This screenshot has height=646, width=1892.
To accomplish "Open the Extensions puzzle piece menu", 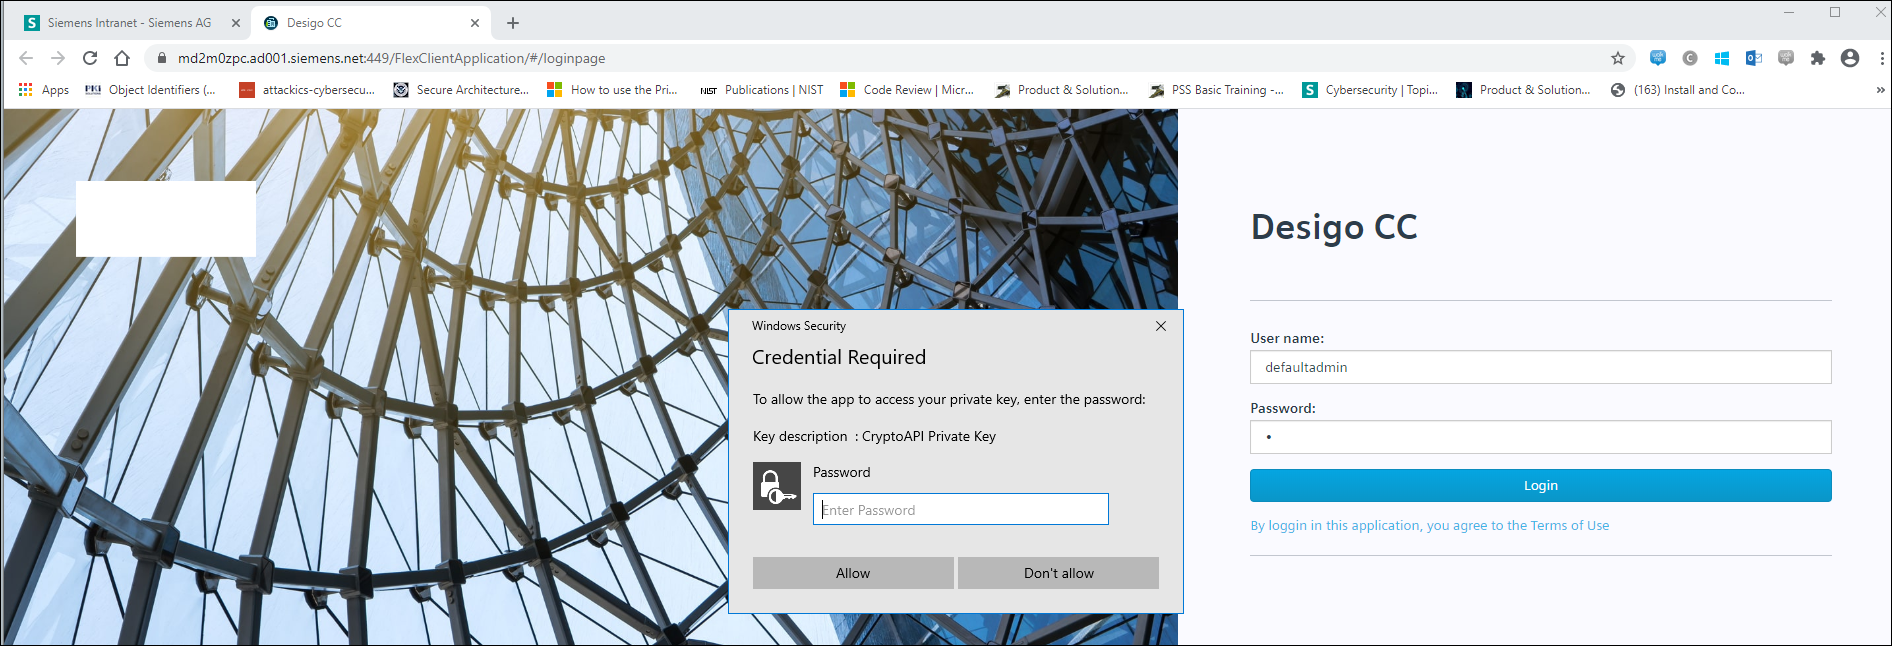I will coord(1817,58).
